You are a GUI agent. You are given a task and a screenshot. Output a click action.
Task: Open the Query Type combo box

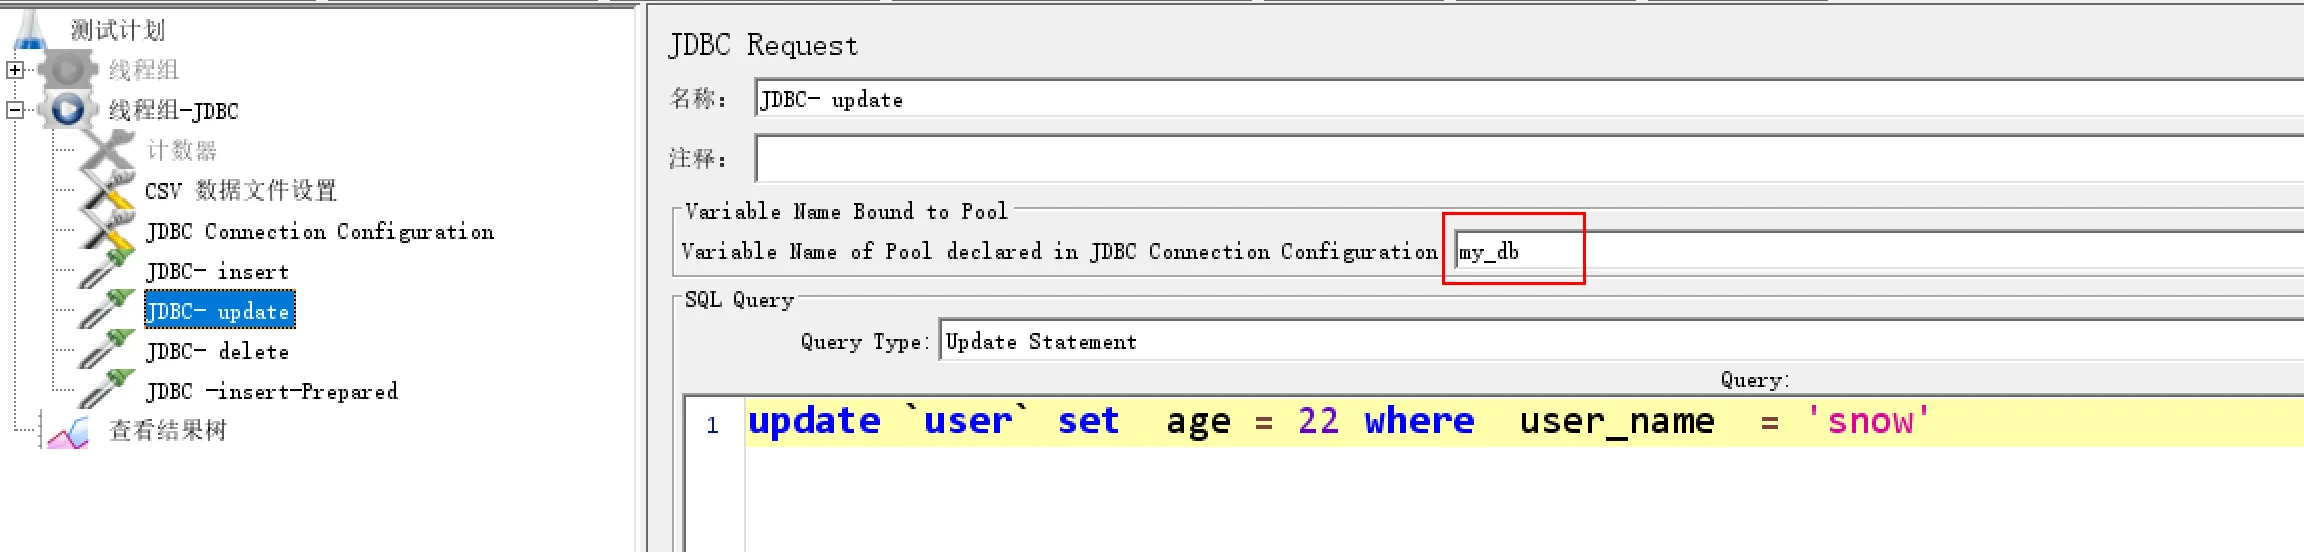click(x=1620, y=341)
